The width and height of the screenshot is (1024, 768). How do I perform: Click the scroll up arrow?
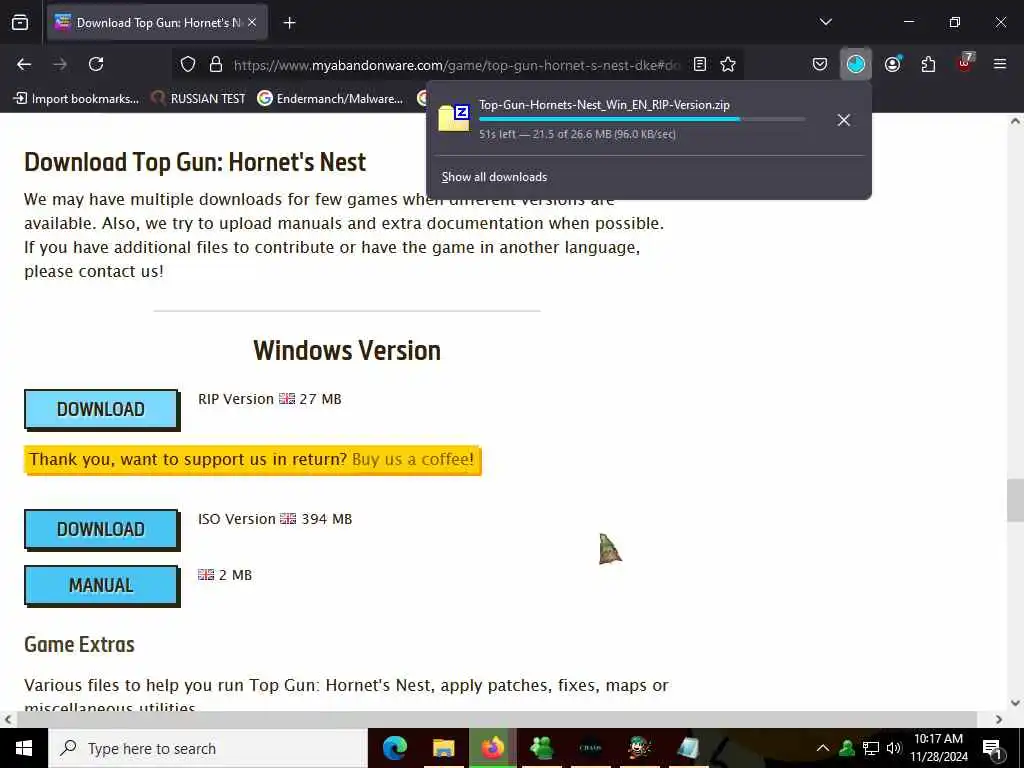click(1015, 121)
